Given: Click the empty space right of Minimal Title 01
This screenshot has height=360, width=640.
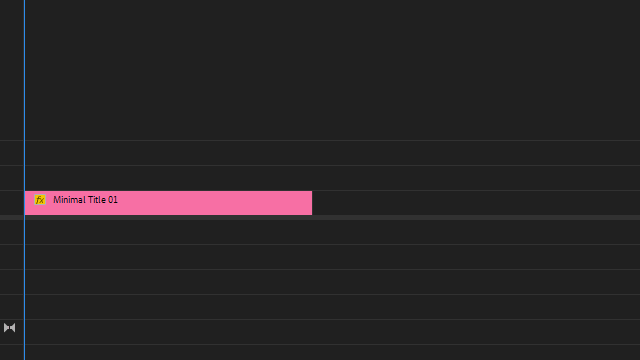Looking at the screenshot, I should (x=476, y=203).
